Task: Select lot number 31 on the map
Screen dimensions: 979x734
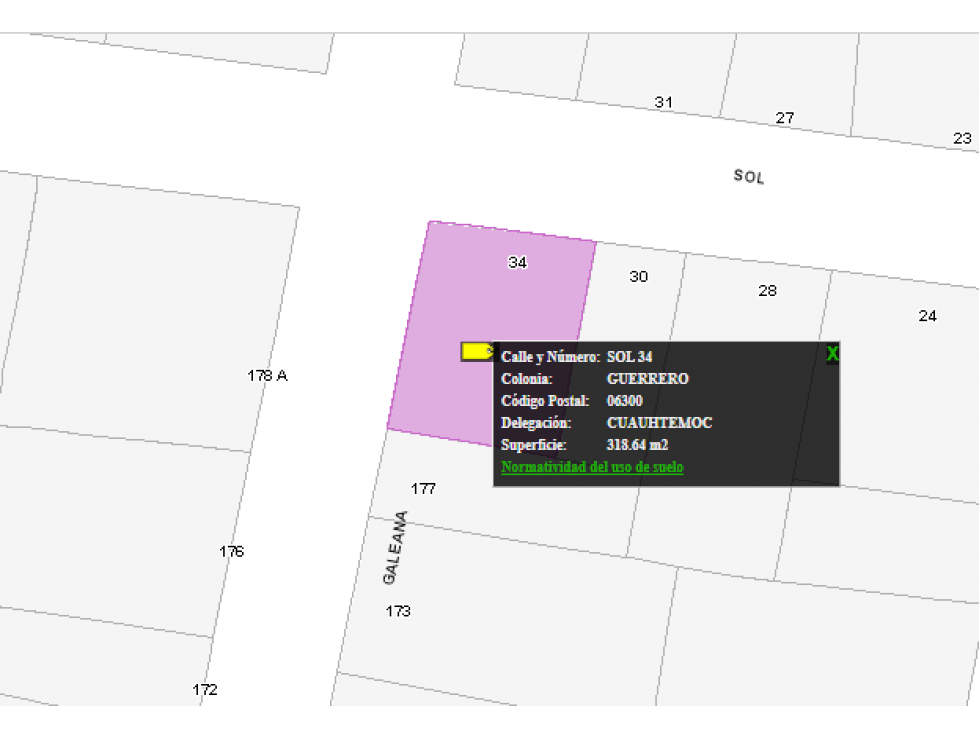Action: [663, 102]
